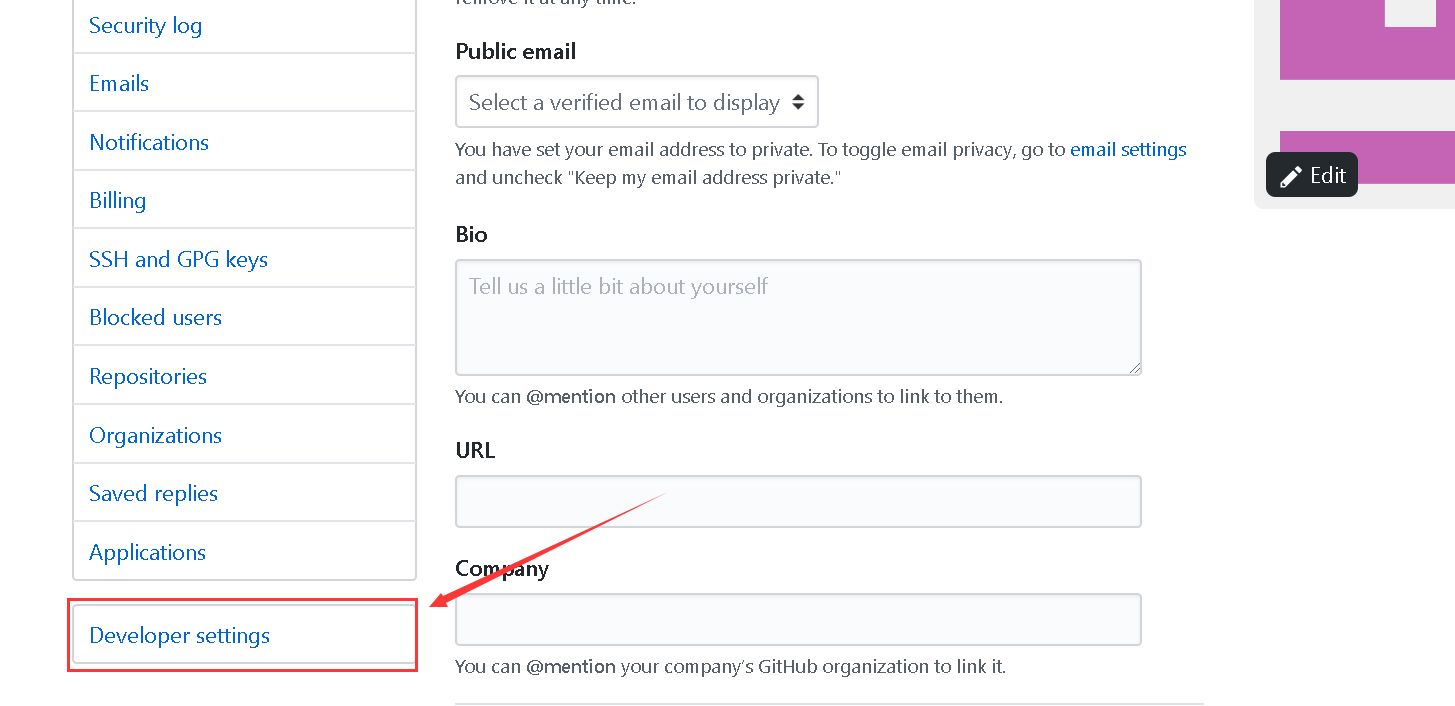Open Notifications settings
Screen dimensions: 1455x706
click(x=244, y=142)
